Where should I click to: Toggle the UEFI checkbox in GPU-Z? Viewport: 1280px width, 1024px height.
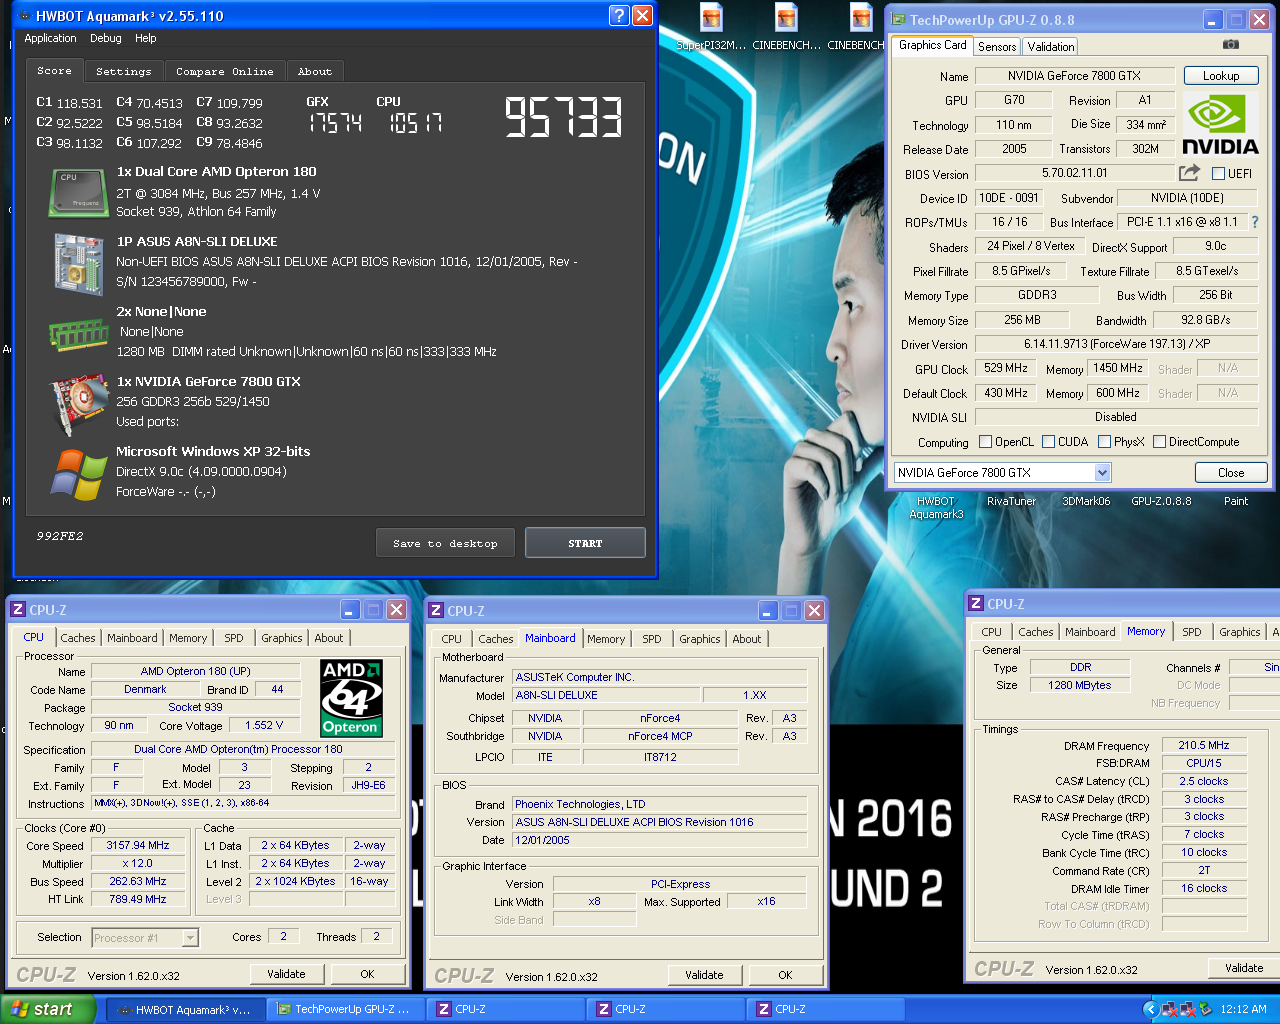tap(1218, 173)
